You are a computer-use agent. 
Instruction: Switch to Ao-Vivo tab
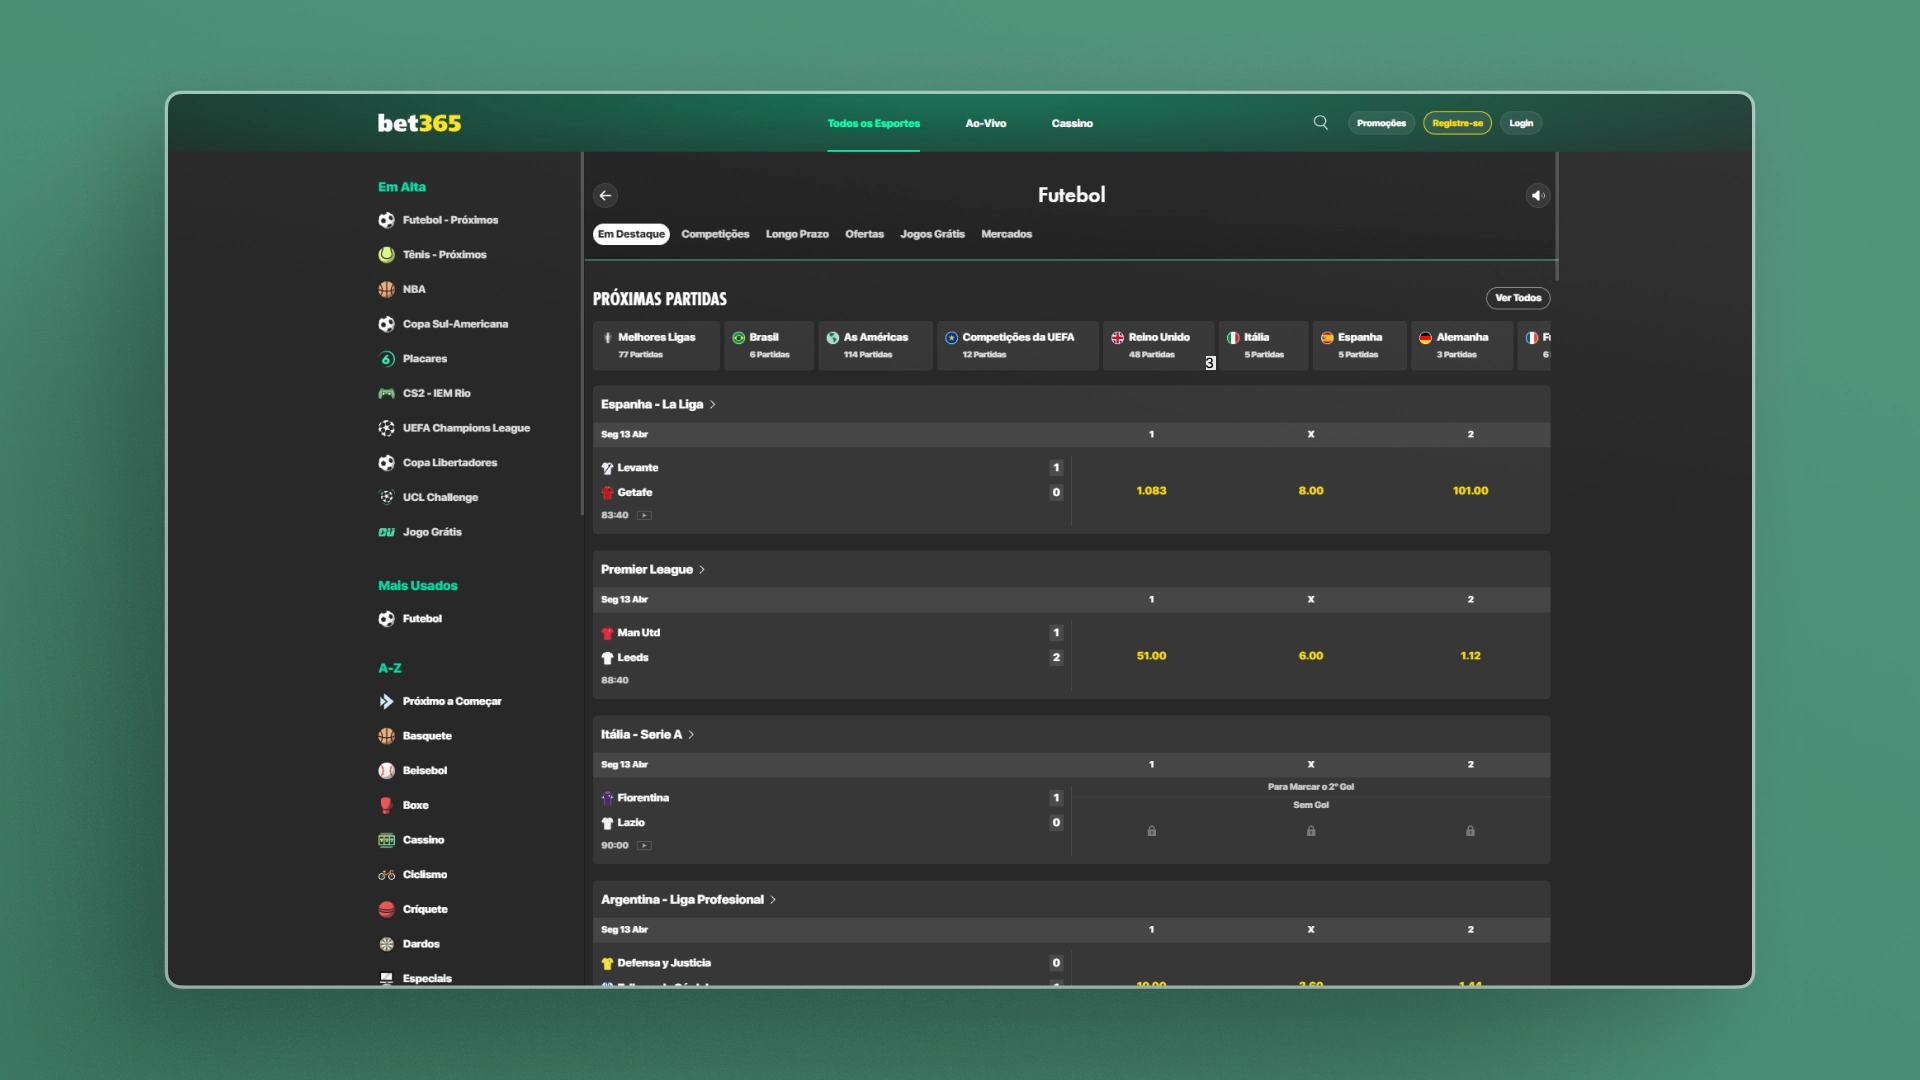coord(985,123)
